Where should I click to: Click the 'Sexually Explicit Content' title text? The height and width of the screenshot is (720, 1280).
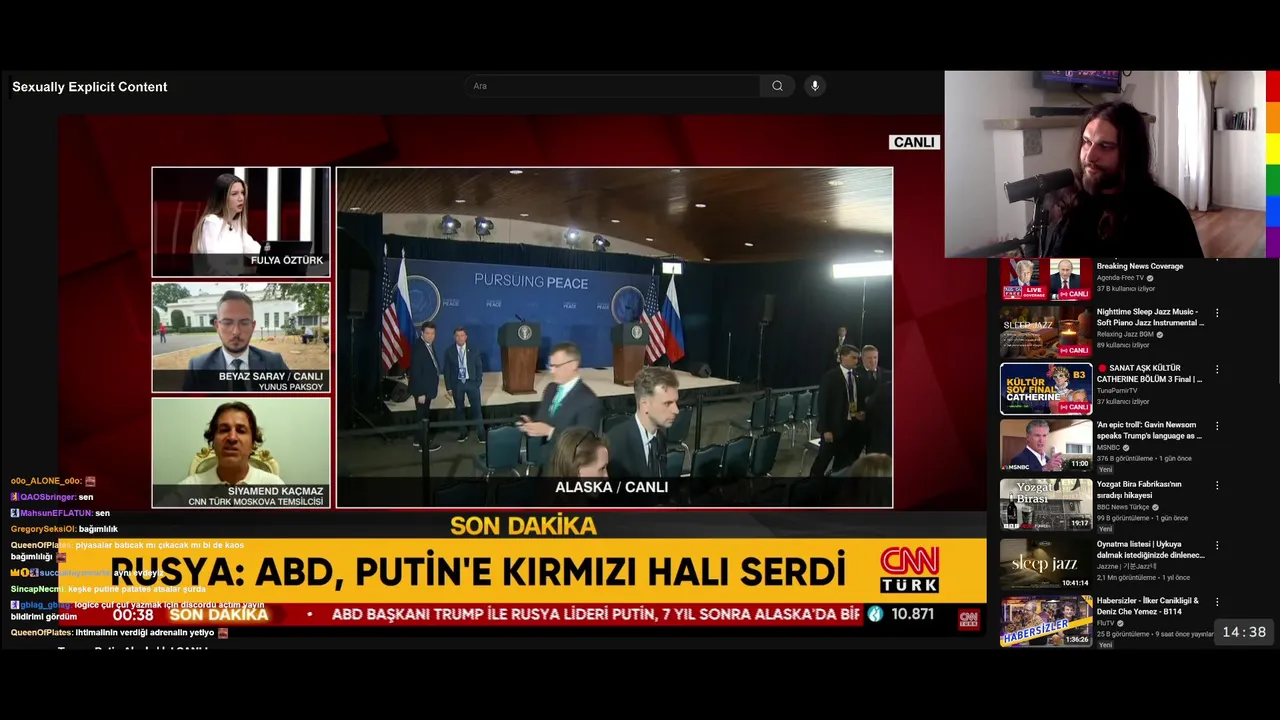pyautogui.click(x=89, y=87)
